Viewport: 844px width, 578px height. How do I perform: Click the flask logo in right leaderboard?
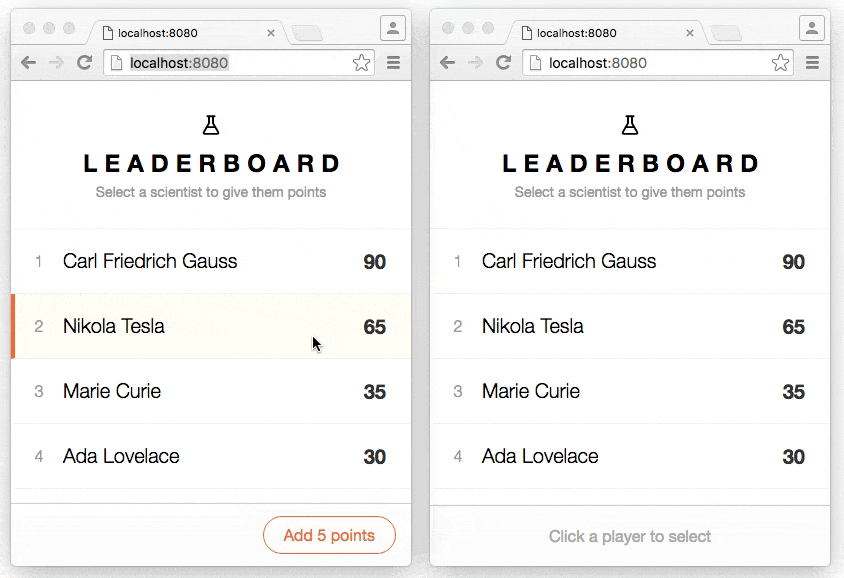tap(630, 125)
